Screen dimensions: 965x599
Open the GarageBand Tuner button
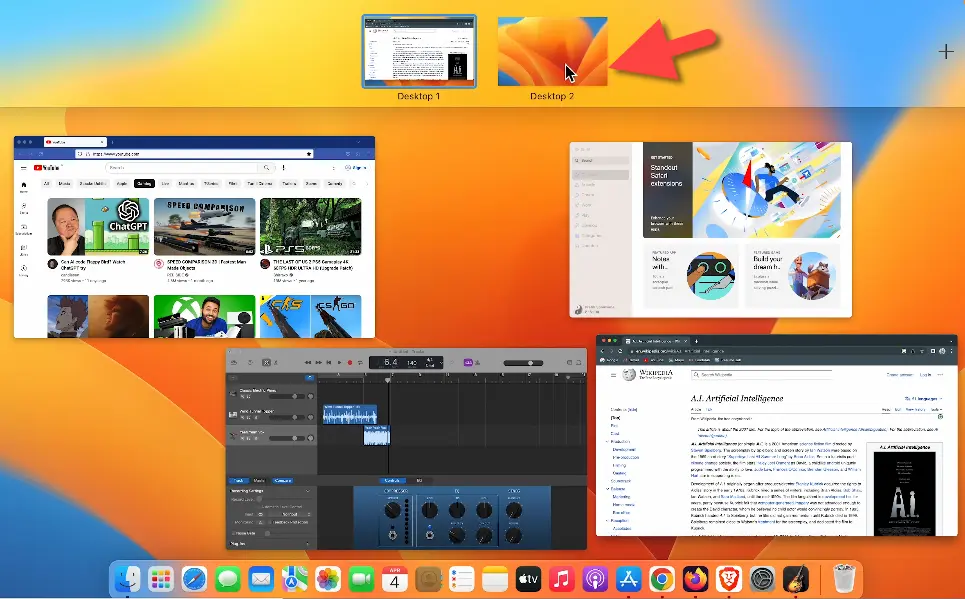tap(452, 363)
